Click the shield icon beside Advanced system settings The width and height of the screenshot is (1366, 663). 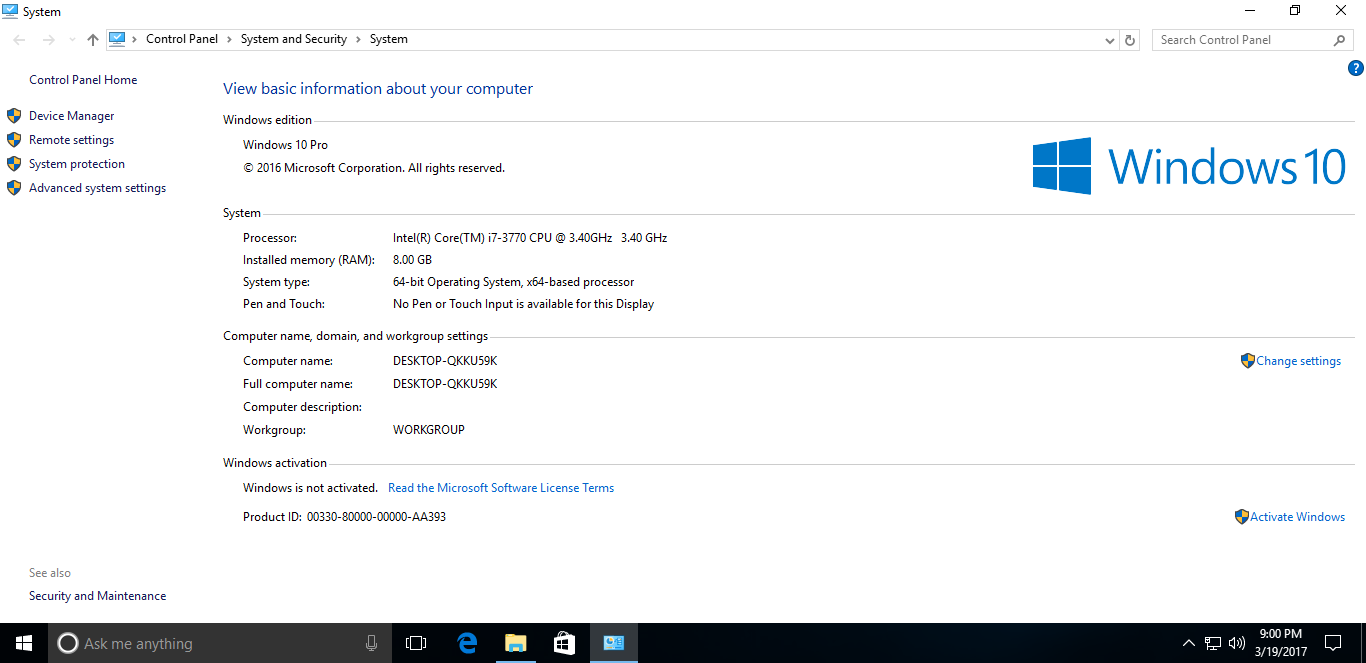(x=14, y=188)
